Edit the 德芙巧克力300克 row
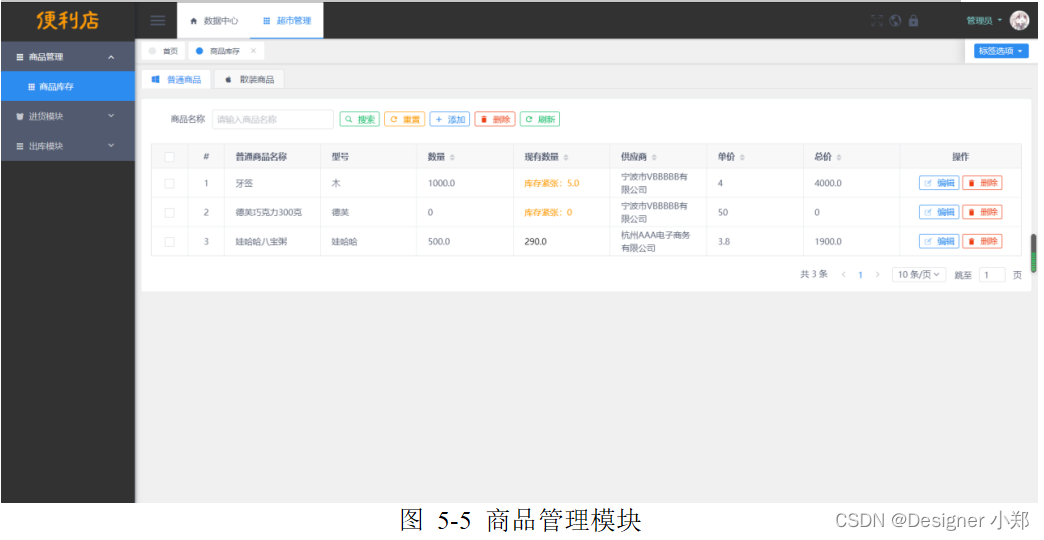Viewport: 1044px width, 540px height. pos(939,212)
